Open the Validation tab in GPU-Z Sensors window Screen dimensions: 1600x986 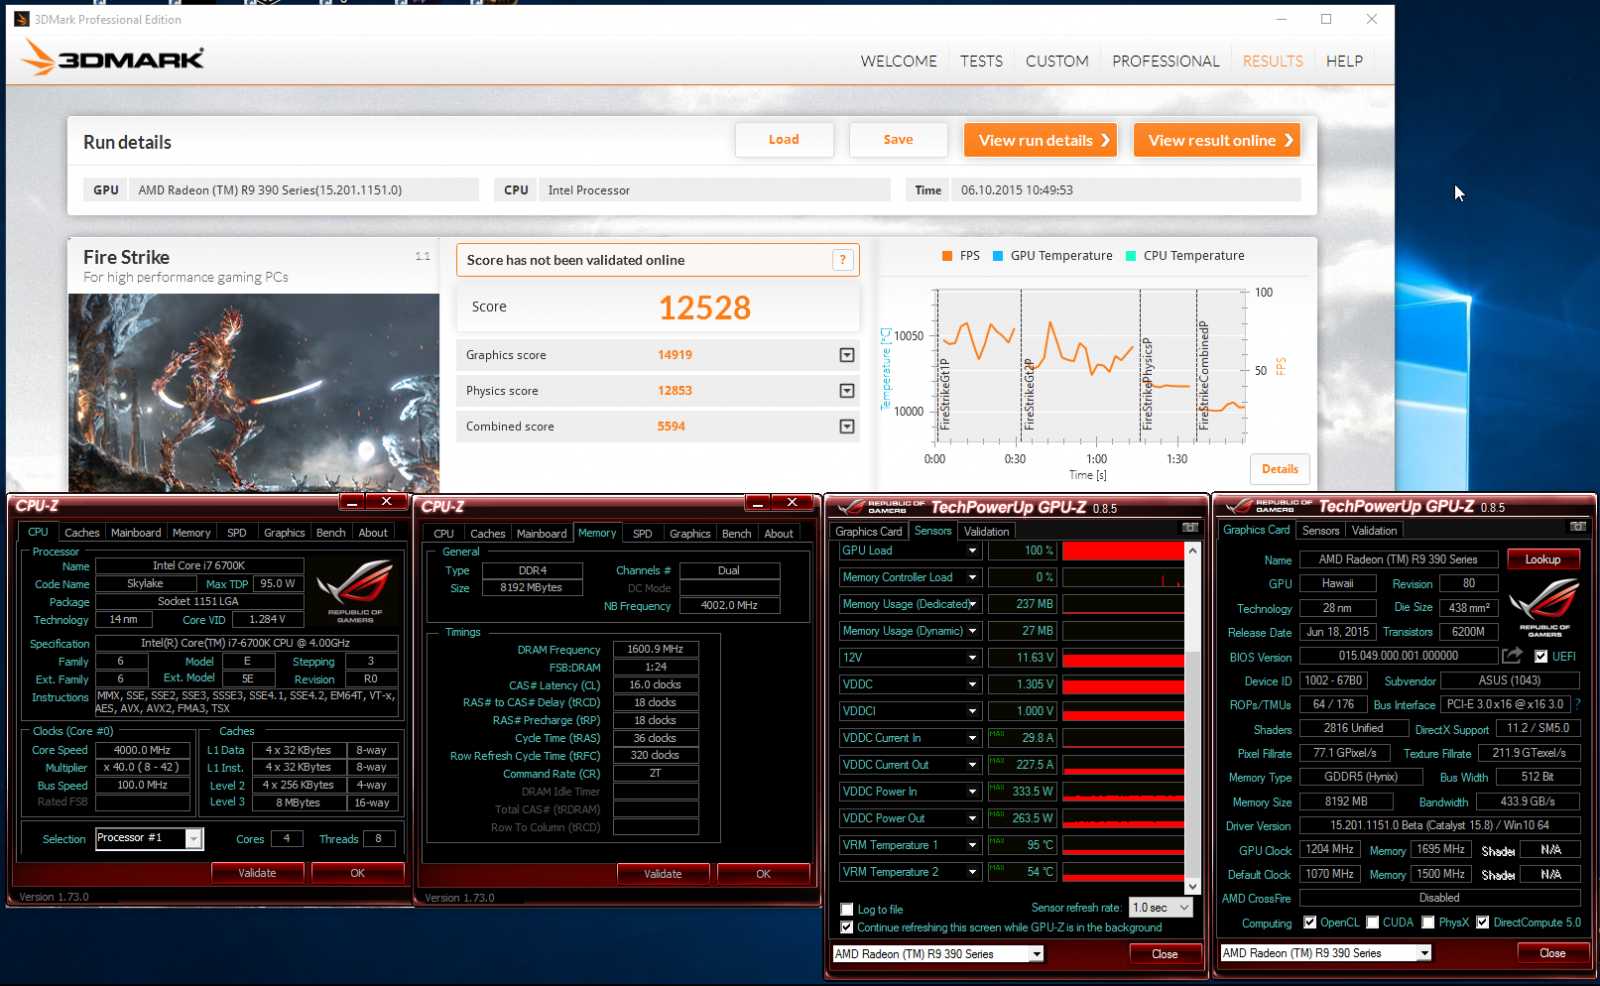[986, 532]
